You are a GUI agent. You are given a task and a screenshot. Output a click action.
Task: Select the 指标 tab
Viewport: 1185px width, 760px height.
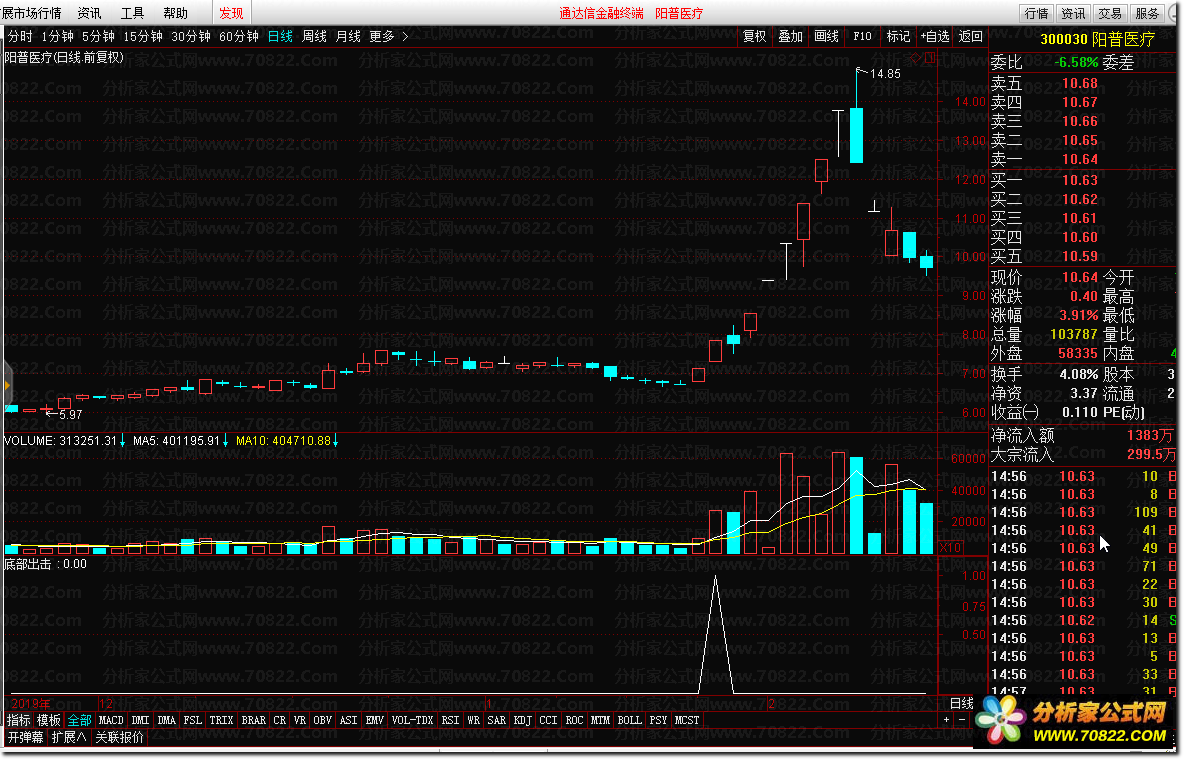point(19,720)
